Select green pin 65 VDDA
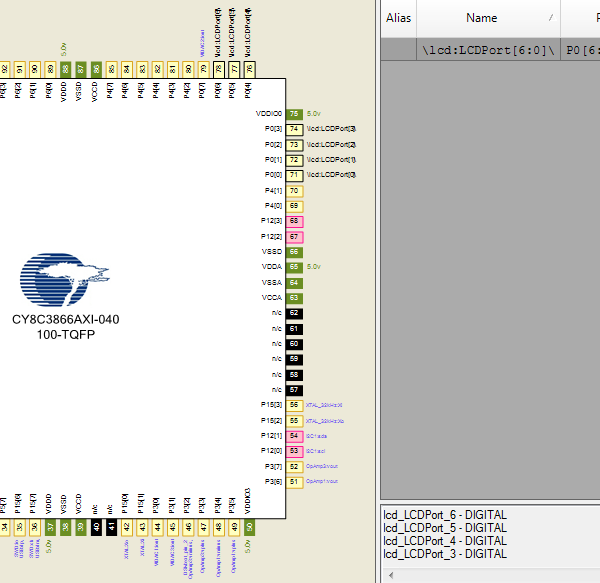Screen dimensions: 600x583 coord(294,267)
